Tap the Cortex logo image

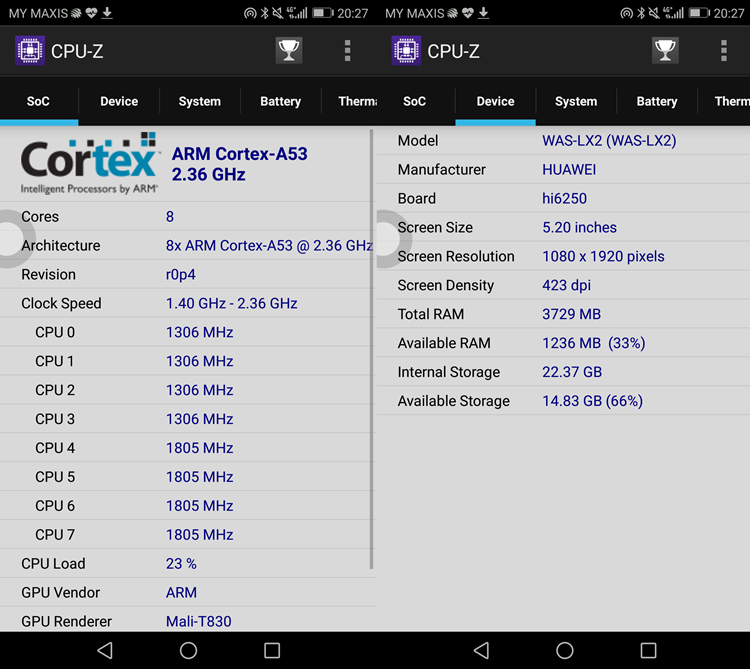(x=88, y=164)
